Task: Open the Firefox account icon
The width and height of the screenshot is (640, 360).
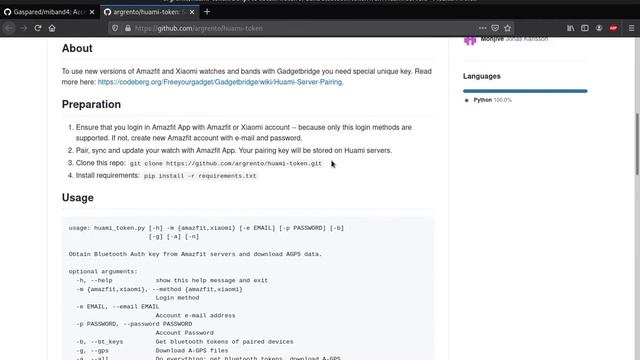Action: pyautogui.click(x=599, y=28)
